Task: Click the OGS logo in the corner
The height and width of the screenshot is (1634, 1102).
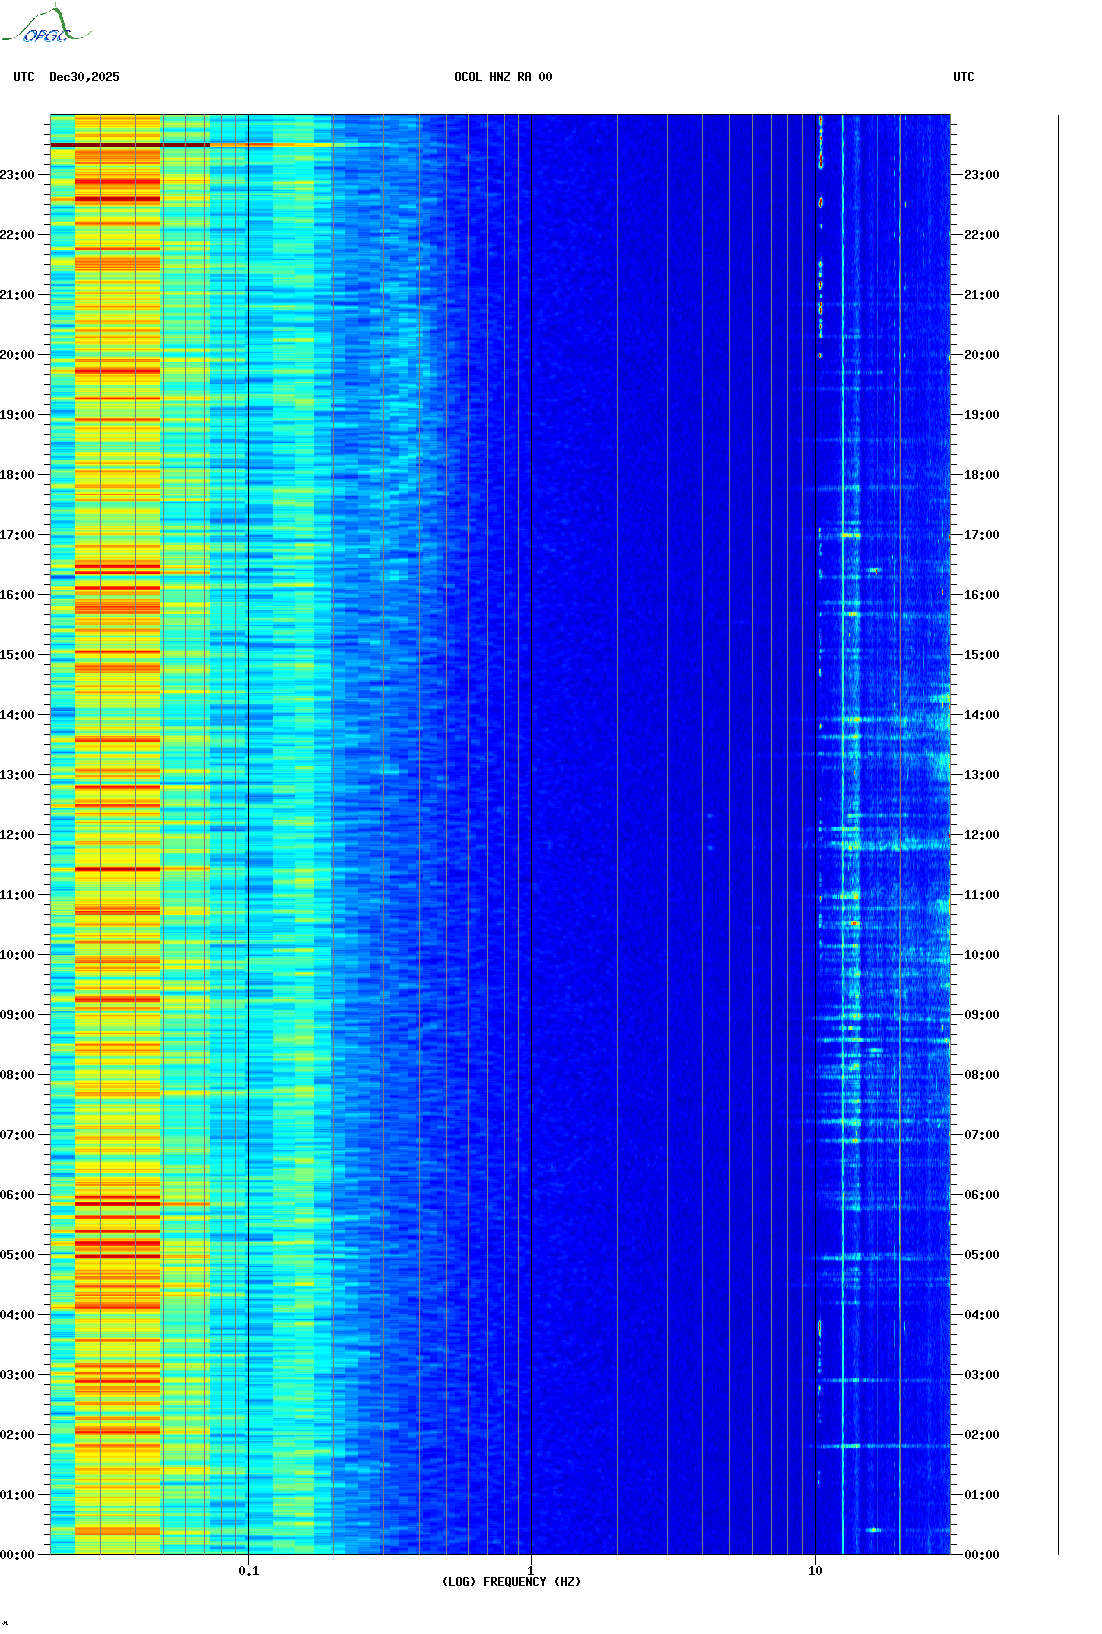Action: (45, 26)
